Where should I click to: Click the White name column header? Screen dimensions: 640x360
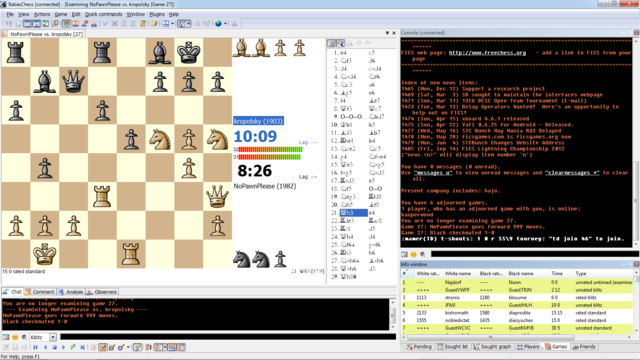pos(458,273)
